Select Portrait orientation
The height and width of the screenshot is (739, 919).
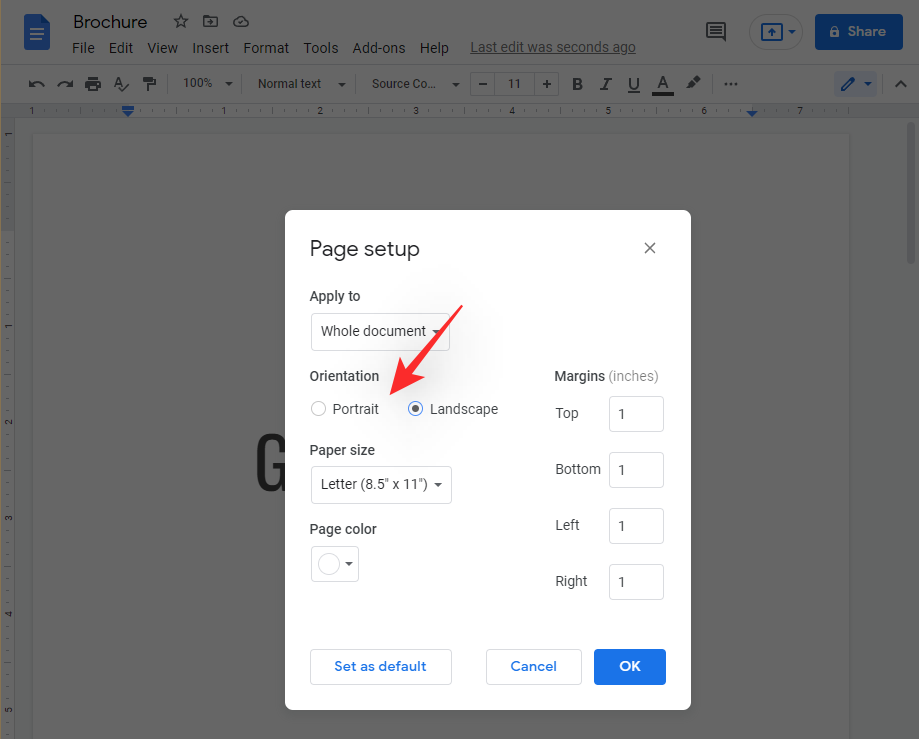coord(319,409)
